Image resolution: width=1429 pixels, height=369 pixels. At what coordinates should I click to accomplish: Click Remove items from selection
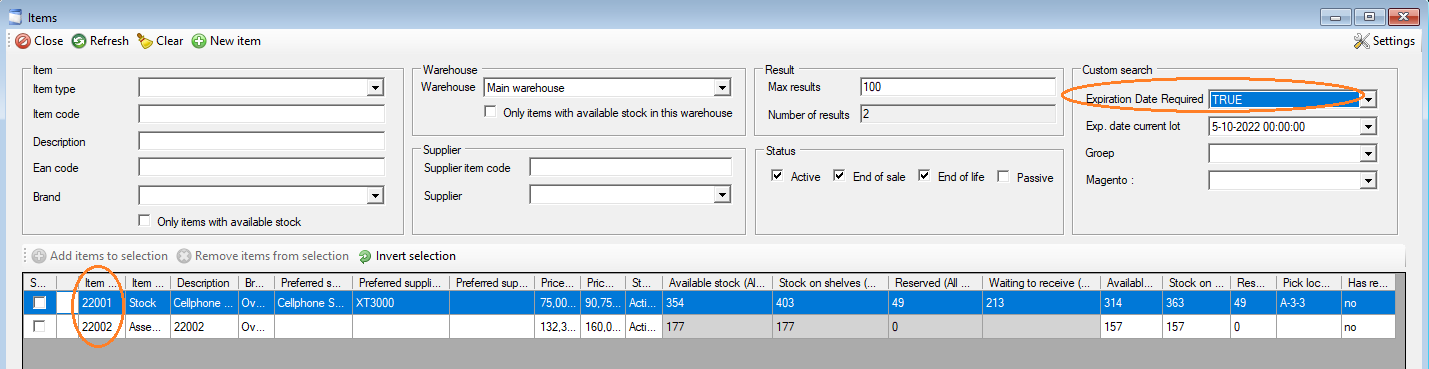[x=263, y=256]
